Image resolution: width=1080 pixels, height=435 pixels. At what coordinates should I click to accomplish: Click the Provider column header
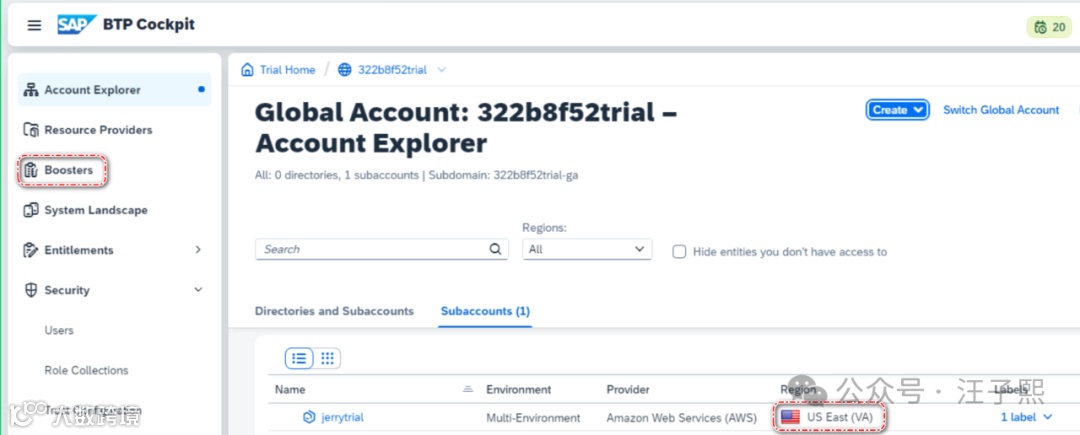pyautogui.click(x=627, y=390)
